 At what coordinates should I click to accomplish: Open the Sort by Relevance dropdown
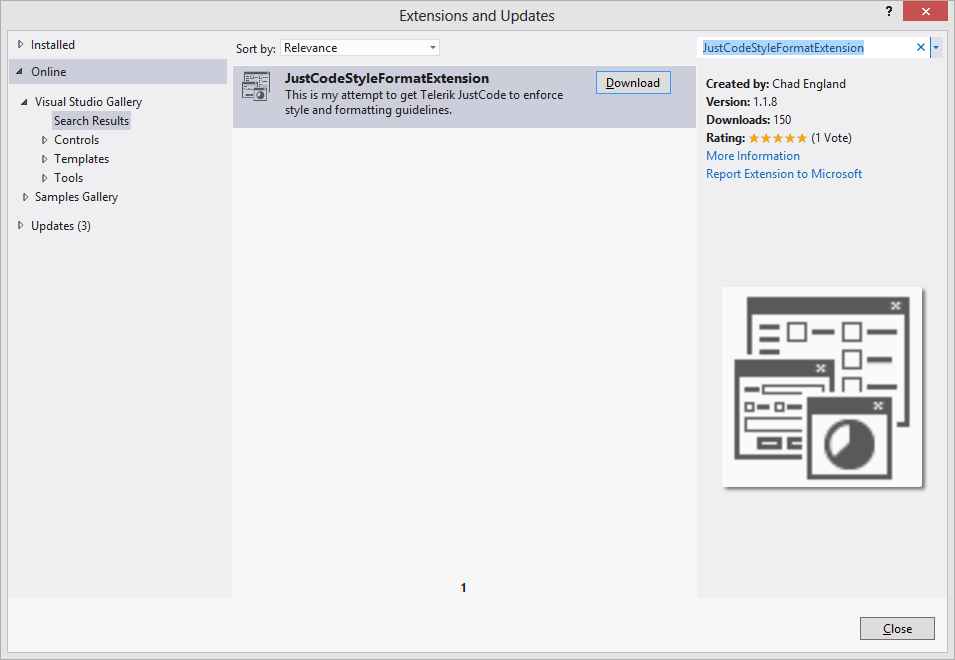click(x=359, y=47)
